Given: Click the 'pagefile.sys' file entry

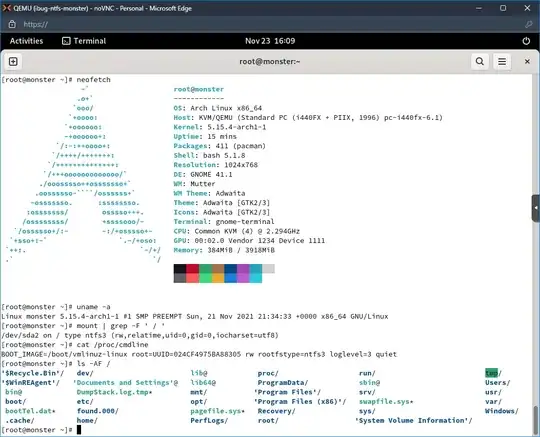Looking at the screenshot, I should 218,411.
